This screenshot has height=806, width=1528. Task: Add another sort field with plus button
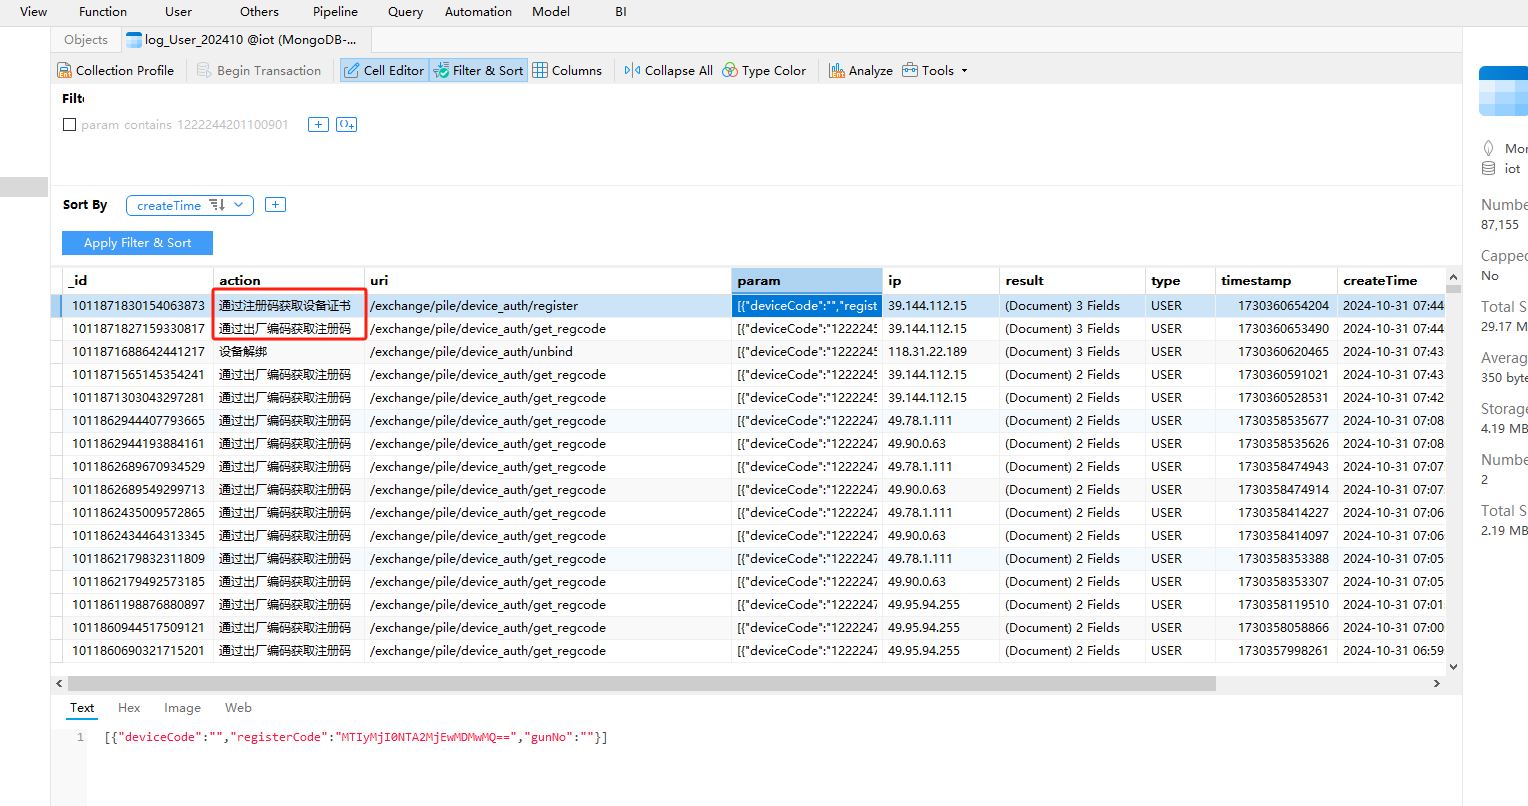point(276,205)
